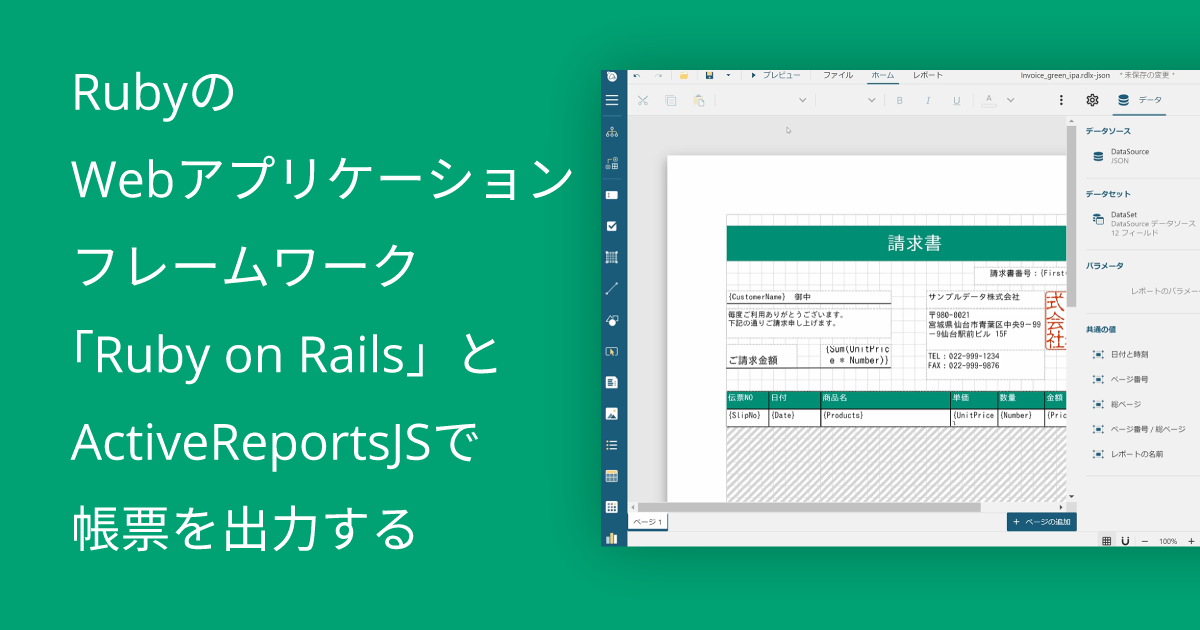This screenshot has height=630, width=1200.
Task: Select the {SlipNo} table cell
Action: coord(747,417)
